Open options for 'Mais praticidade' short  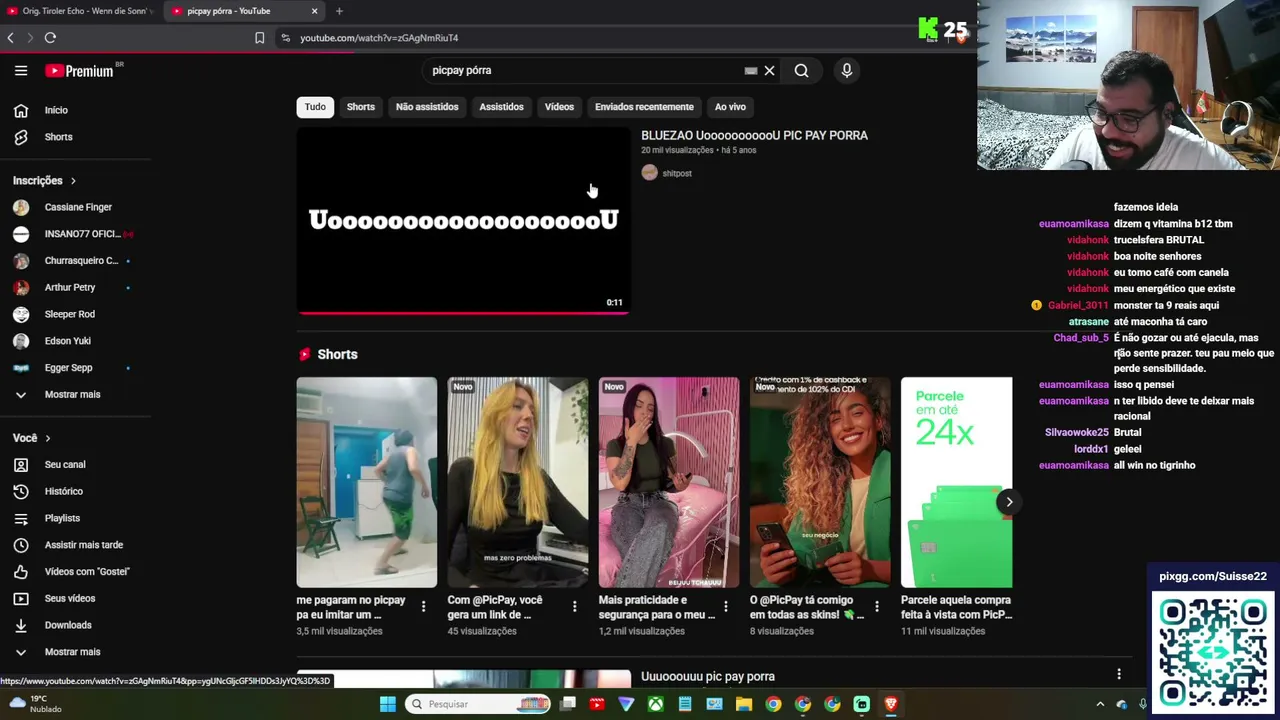(725, 607)
